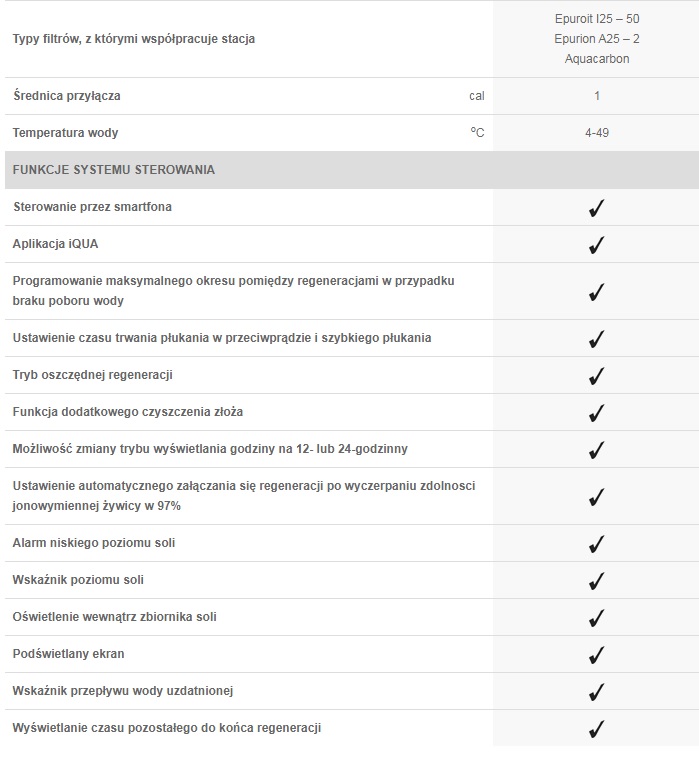The image size is (699, 770).
Task: Click the 4-49 temperature value
Action: pos(597,133)
